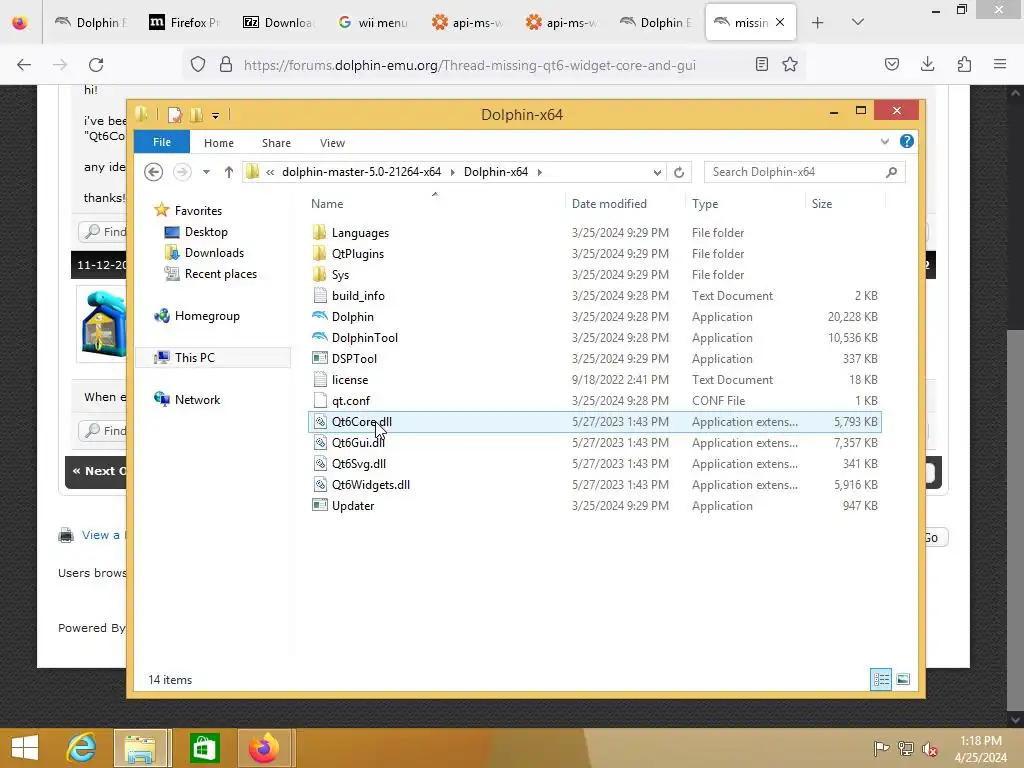Select the DolphinTool application icon

click(x=319, y=338)
